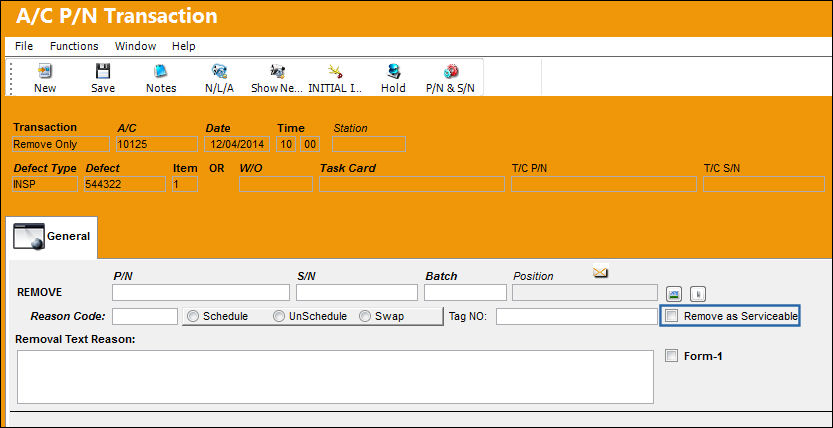Click the Defect field showing 544322
The width and height of the screenshot is (833, 428).
pyautogui.click(x=125, y=184)
